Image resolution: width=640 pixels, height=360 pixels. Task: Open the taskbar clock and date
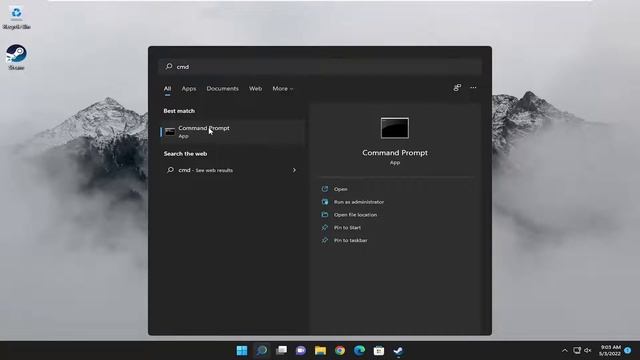coord(610,351)
